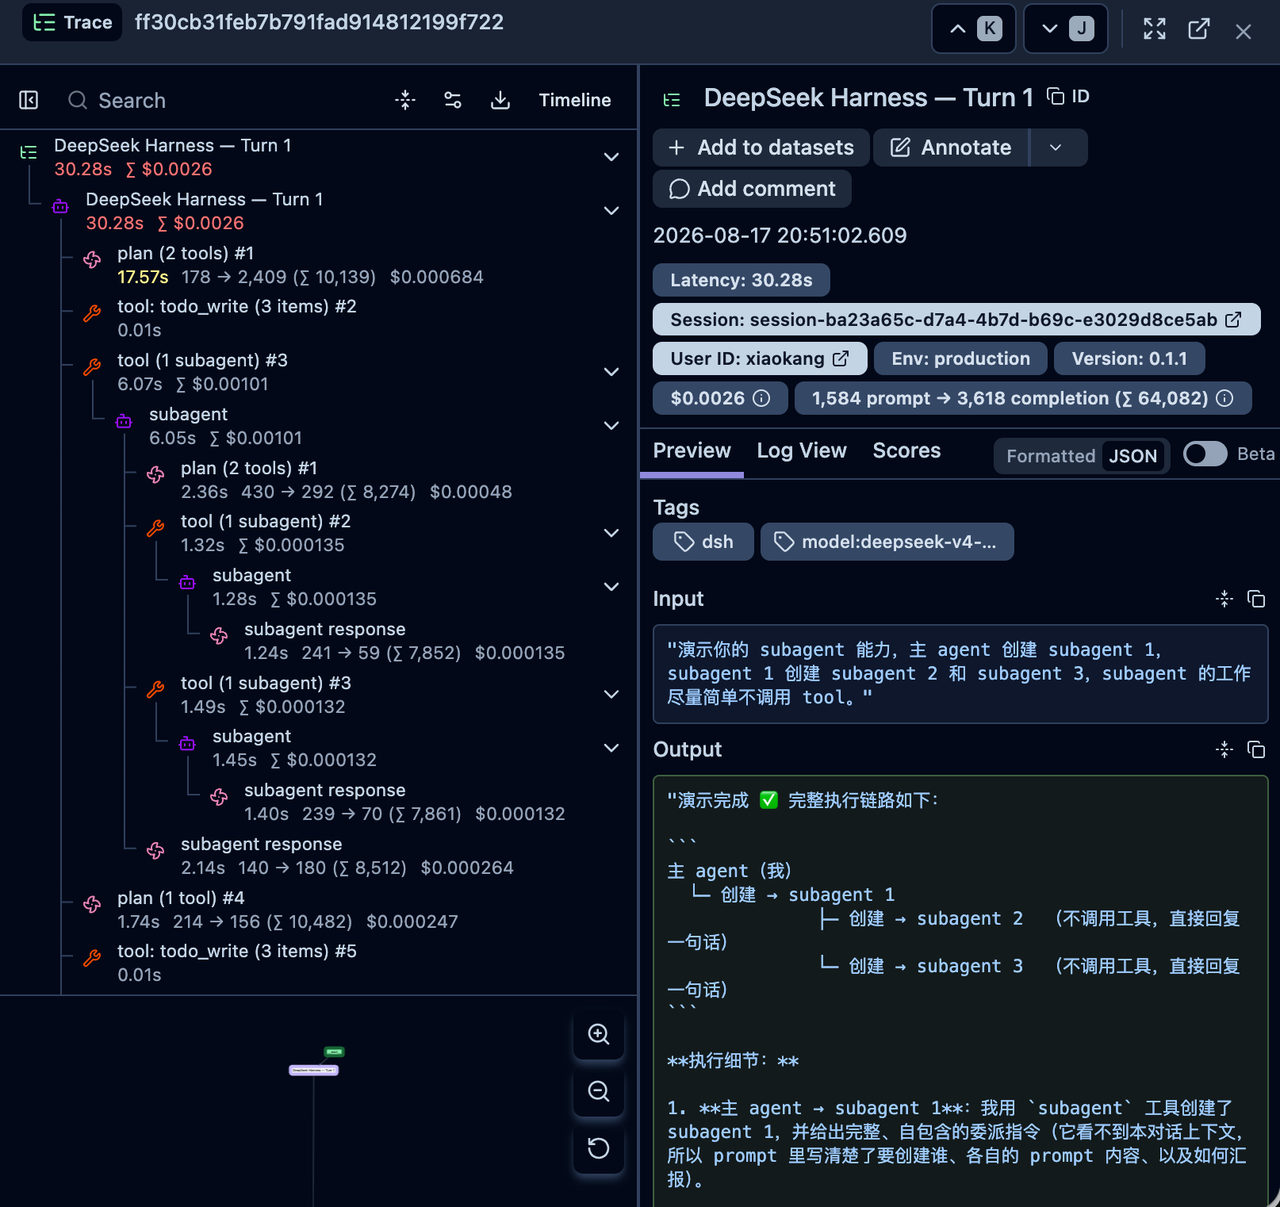The image size is (1280, 1207).
Task: Go to next trace with J button
Action: 1066,29
